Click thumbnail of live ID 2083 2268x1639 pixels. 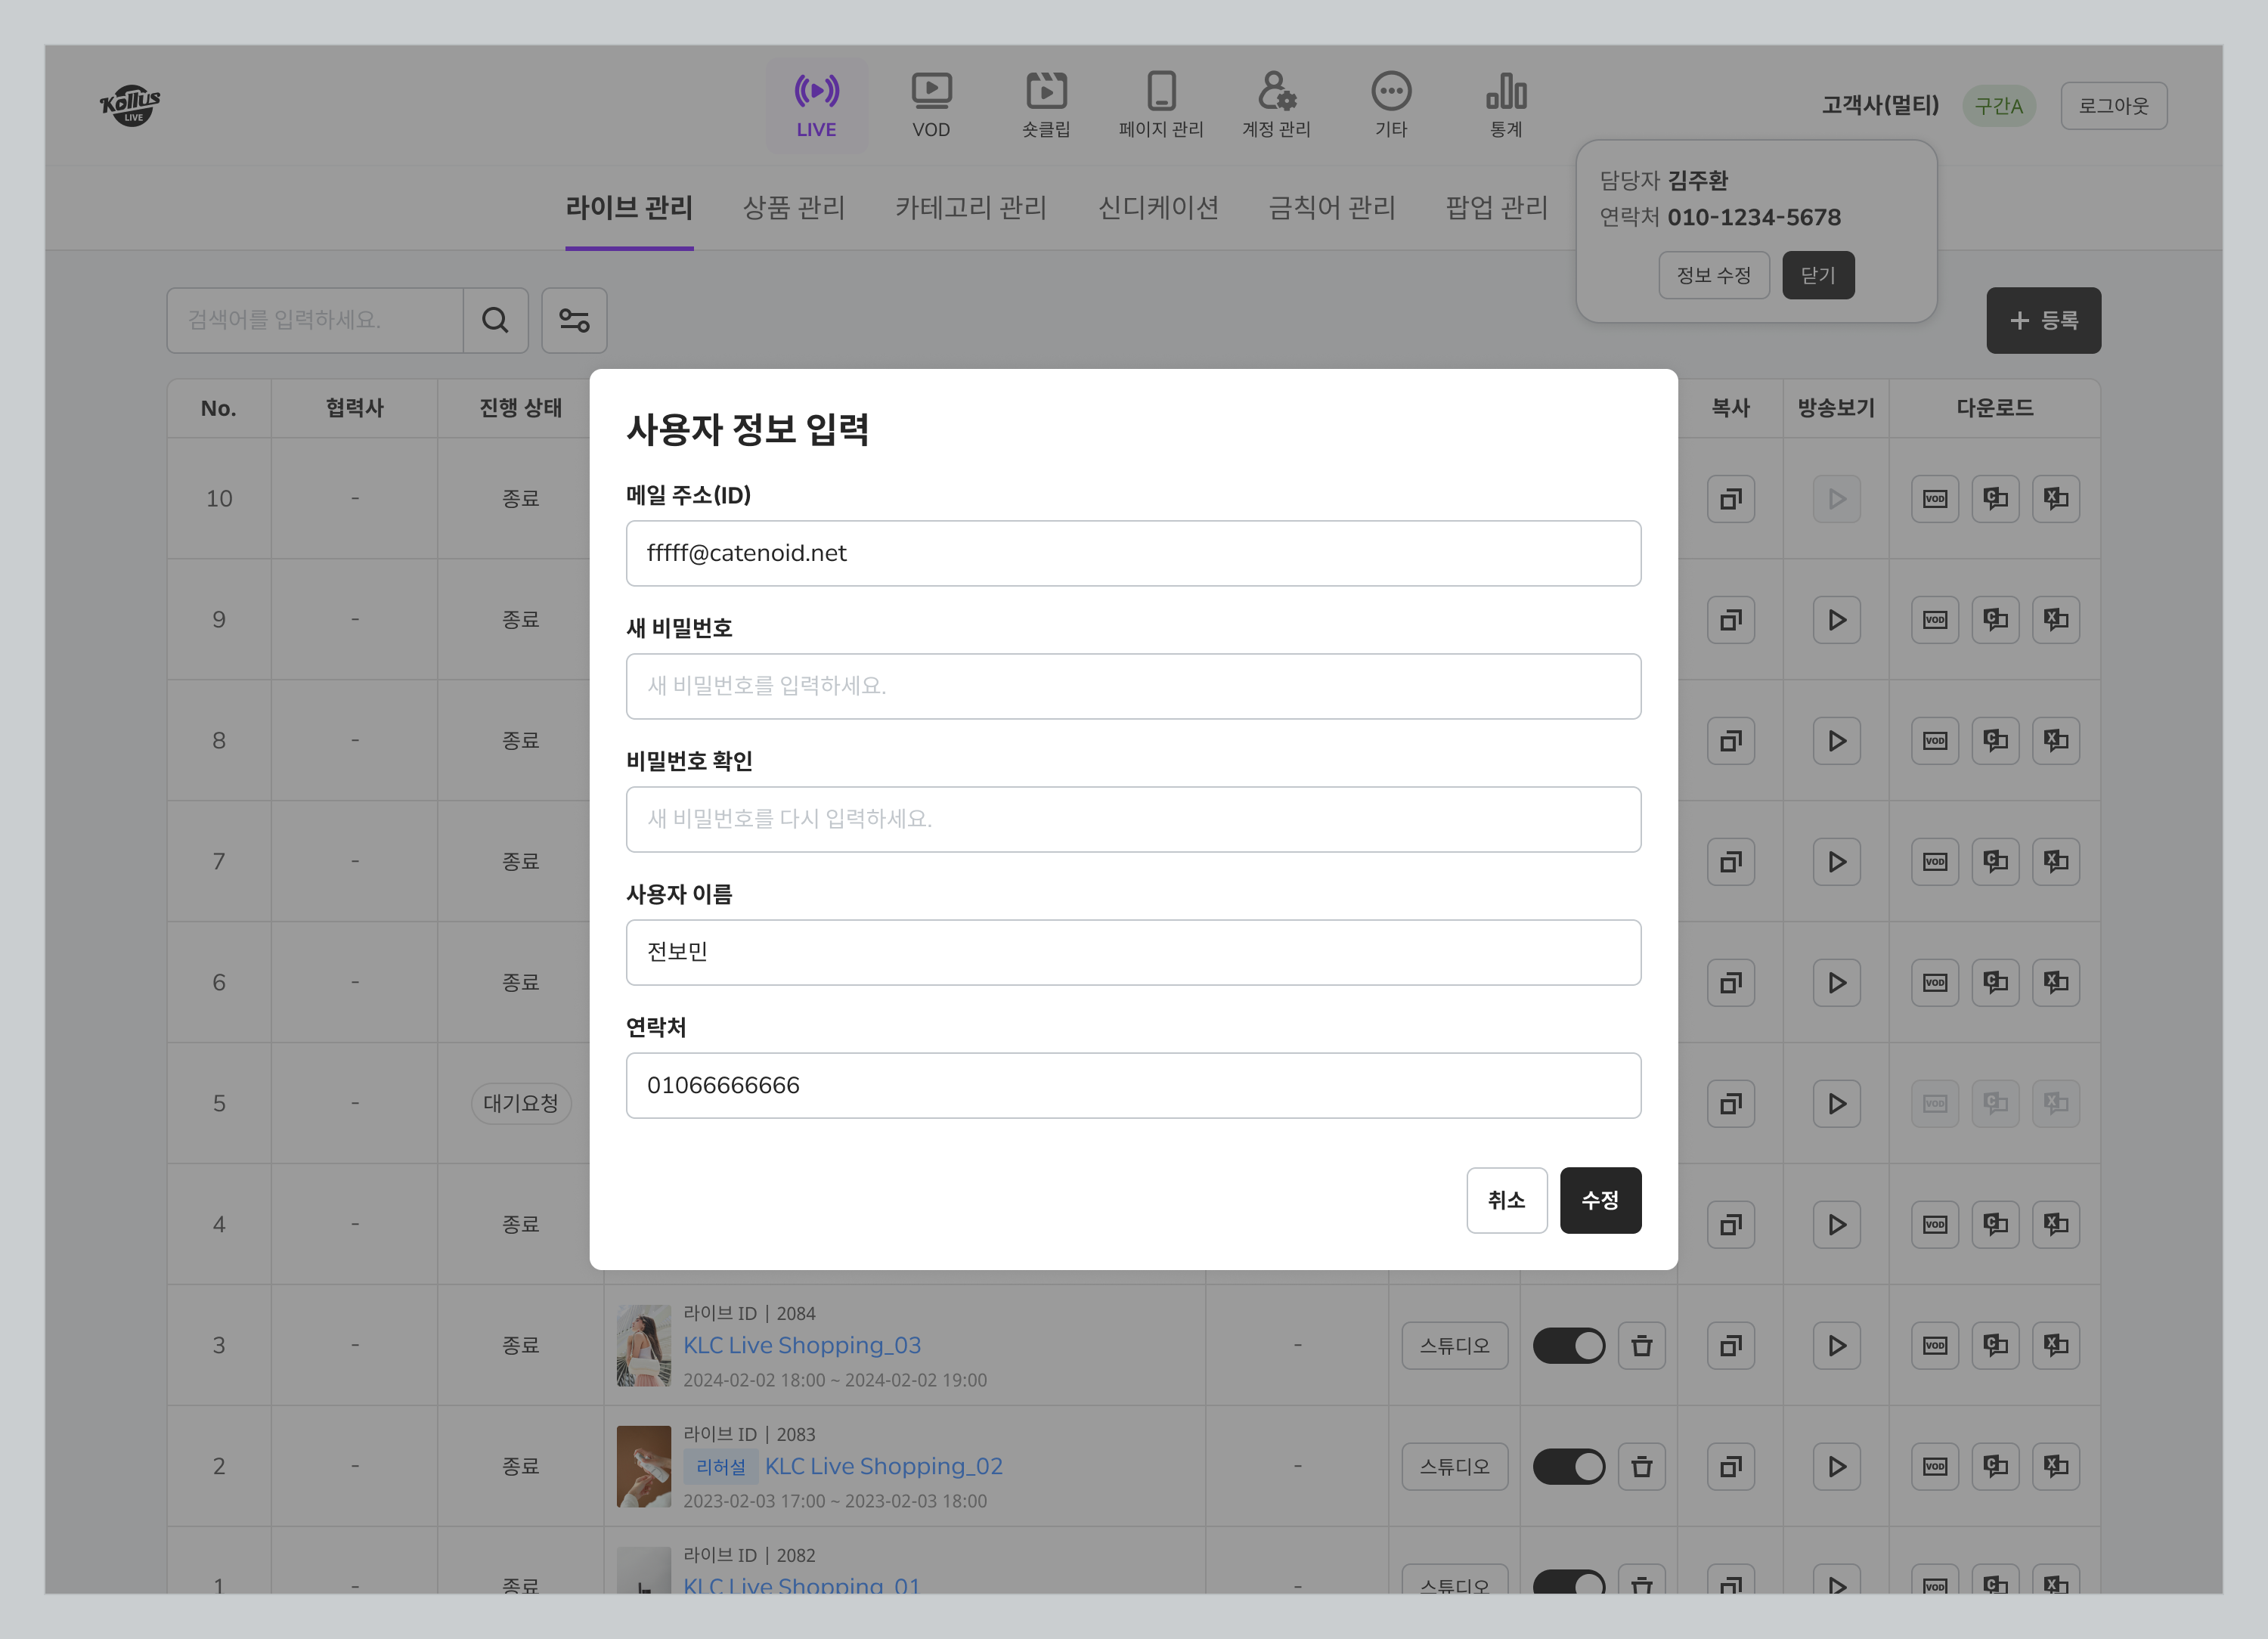(x=644, y=1466)
